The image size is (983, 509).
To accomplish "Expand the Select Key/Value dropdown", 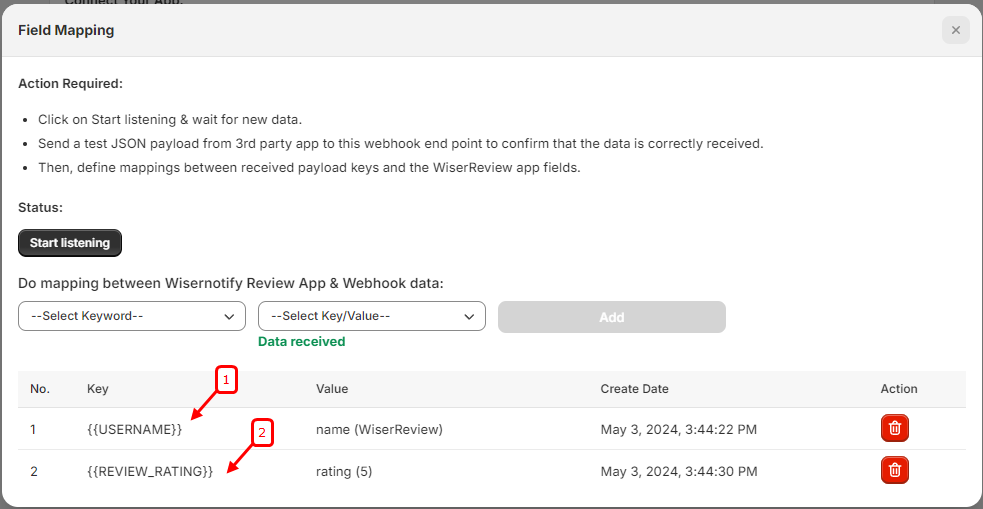I will click(372, 316).
